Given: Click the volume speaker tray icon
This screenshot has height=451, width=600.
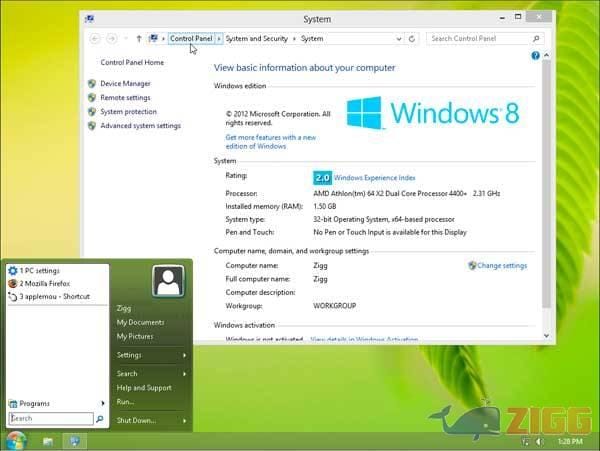Looking at the screenshot, I should [x=540, y=442].
